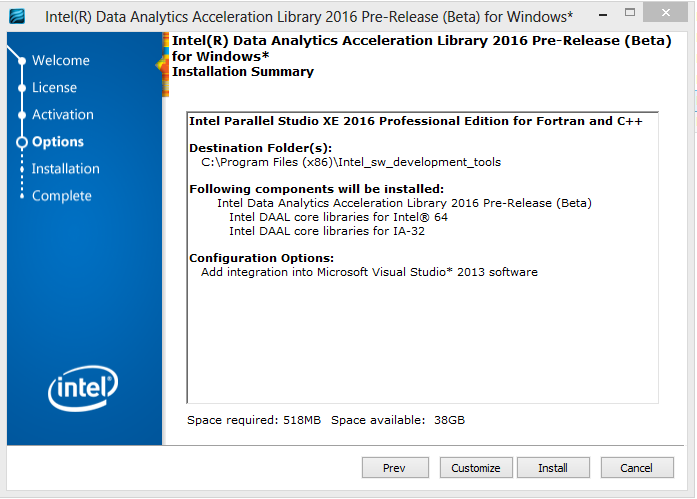This screenshot has height=499, width=697.
Task: Open the Customize options
Action: pos(476,468)
